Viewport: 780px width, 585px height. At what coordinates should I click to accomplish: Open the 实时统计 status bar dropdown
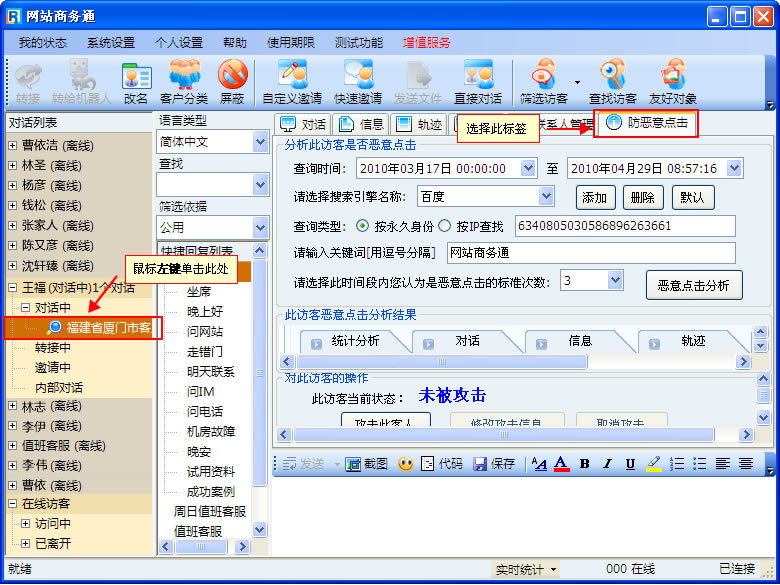526,569
